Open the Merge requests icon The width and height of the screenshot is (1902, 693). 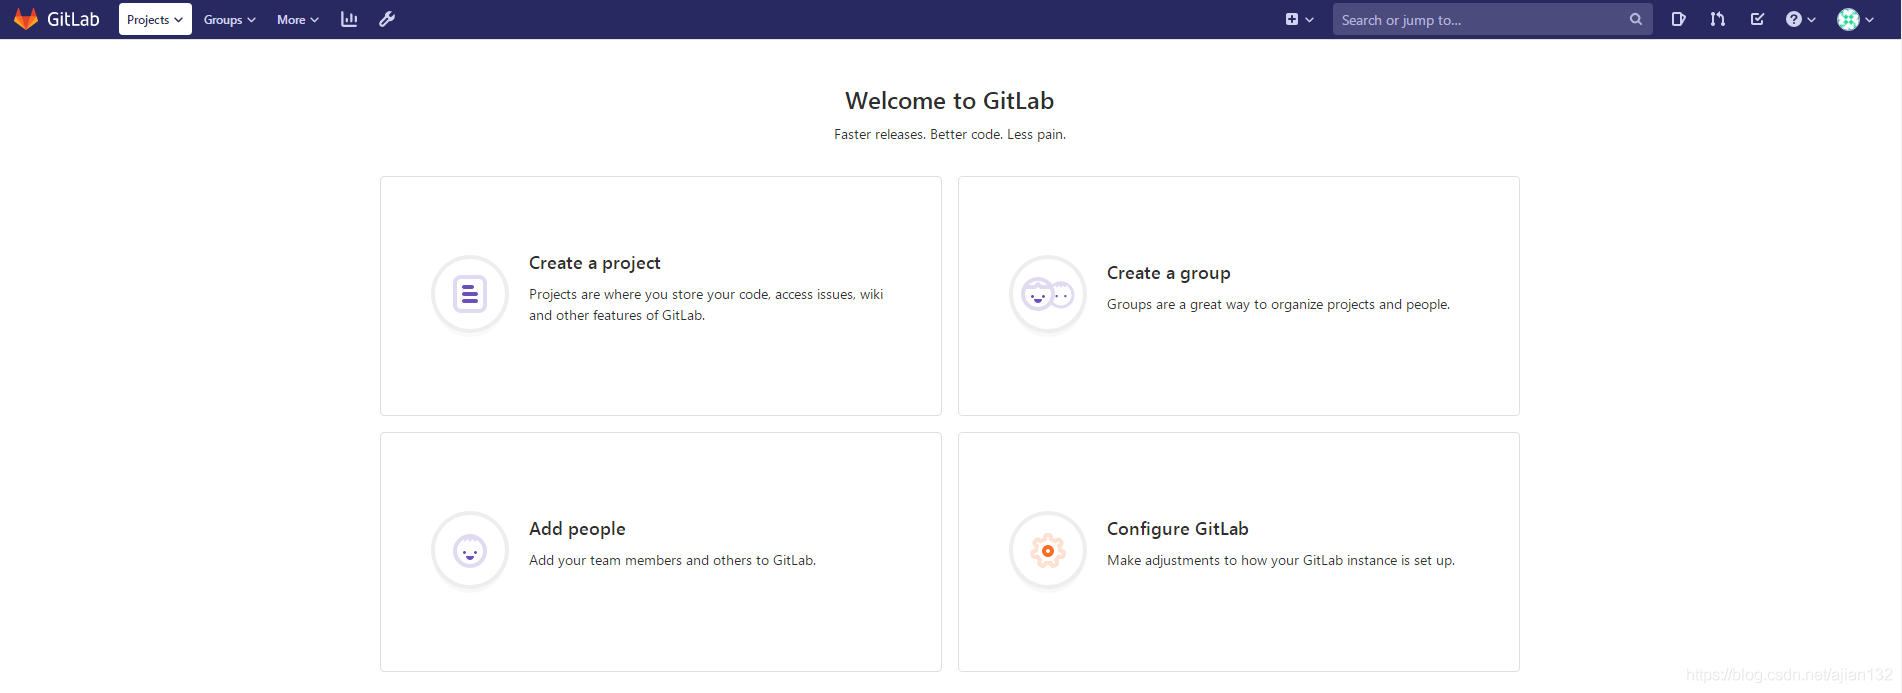coord(1717,19)
